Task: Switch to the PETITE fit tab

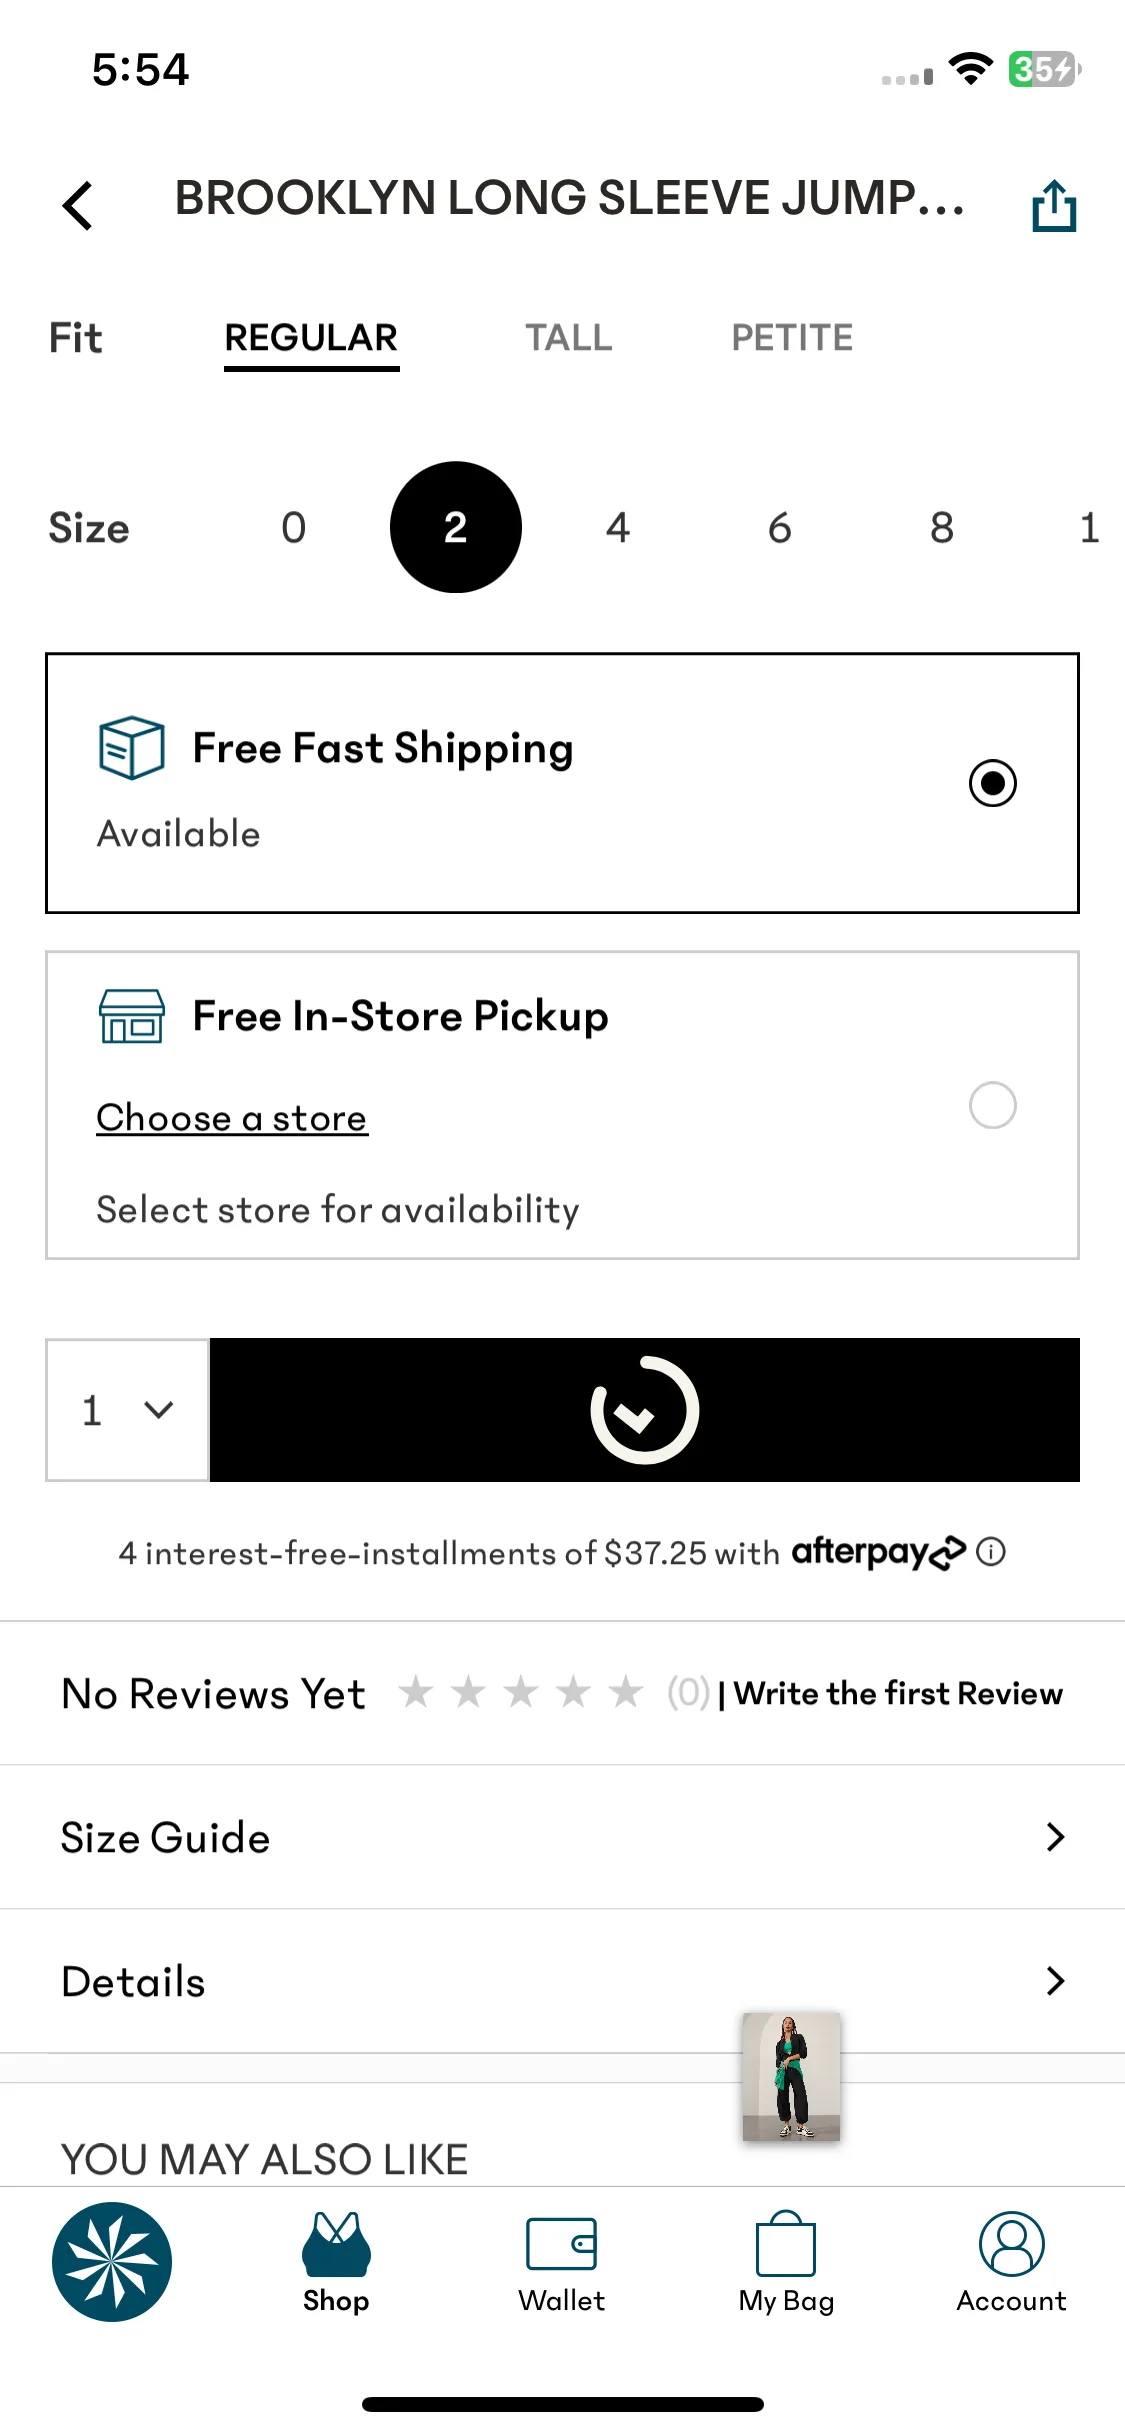Action: (x=792, y=338)
